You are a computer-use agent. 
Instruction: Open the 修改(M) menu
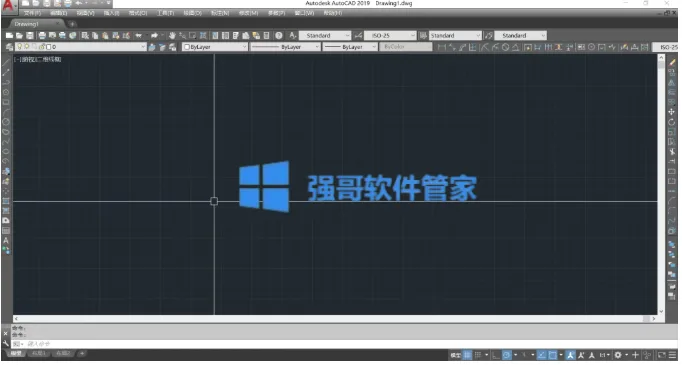point(248,13)
